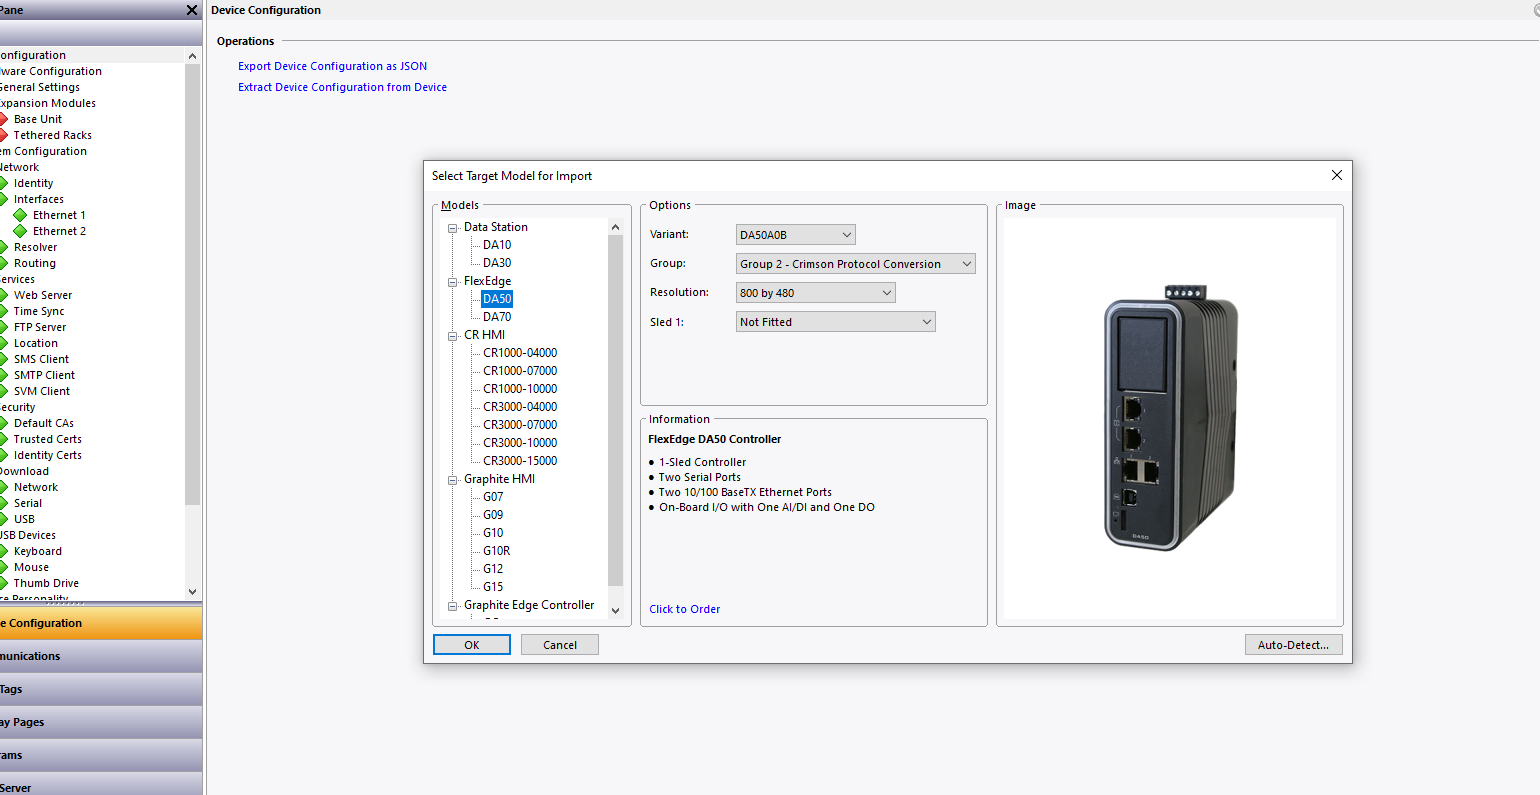This screenshot has height=795, width=1540.
Task: Select DA10 model in the tree
Action: tap(497, 245)
